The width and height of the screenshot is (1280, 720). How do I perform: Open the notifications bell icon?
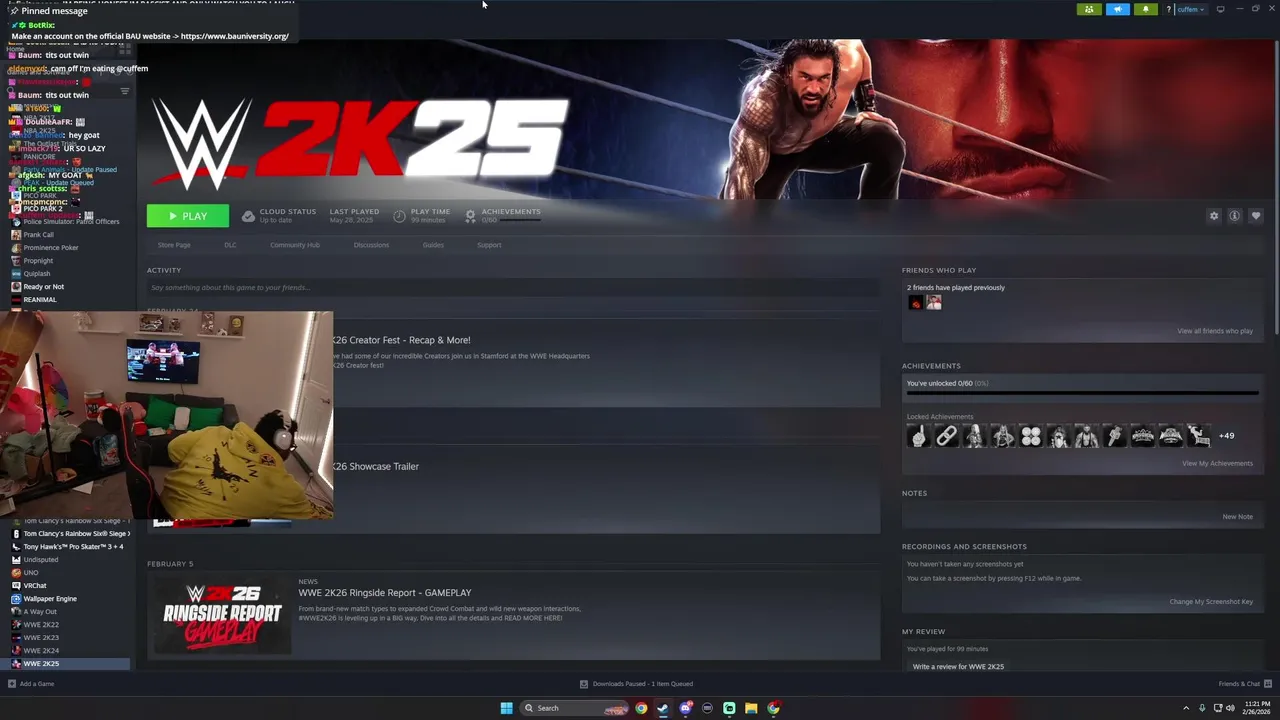(1146, 9)
